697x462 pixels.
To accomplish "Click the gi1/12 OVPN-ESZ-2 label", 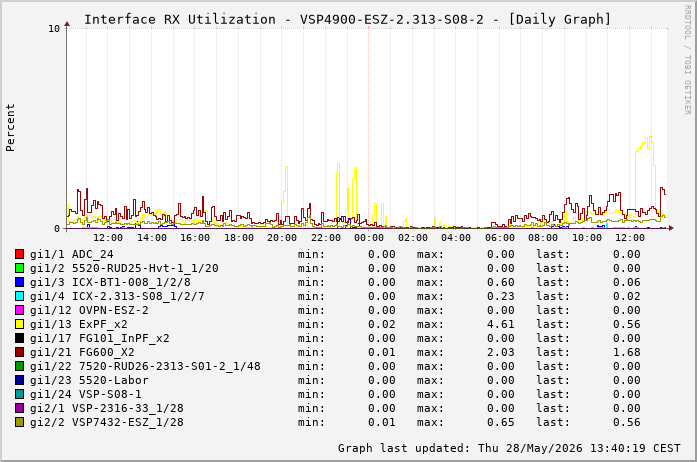I will (89, 310).
